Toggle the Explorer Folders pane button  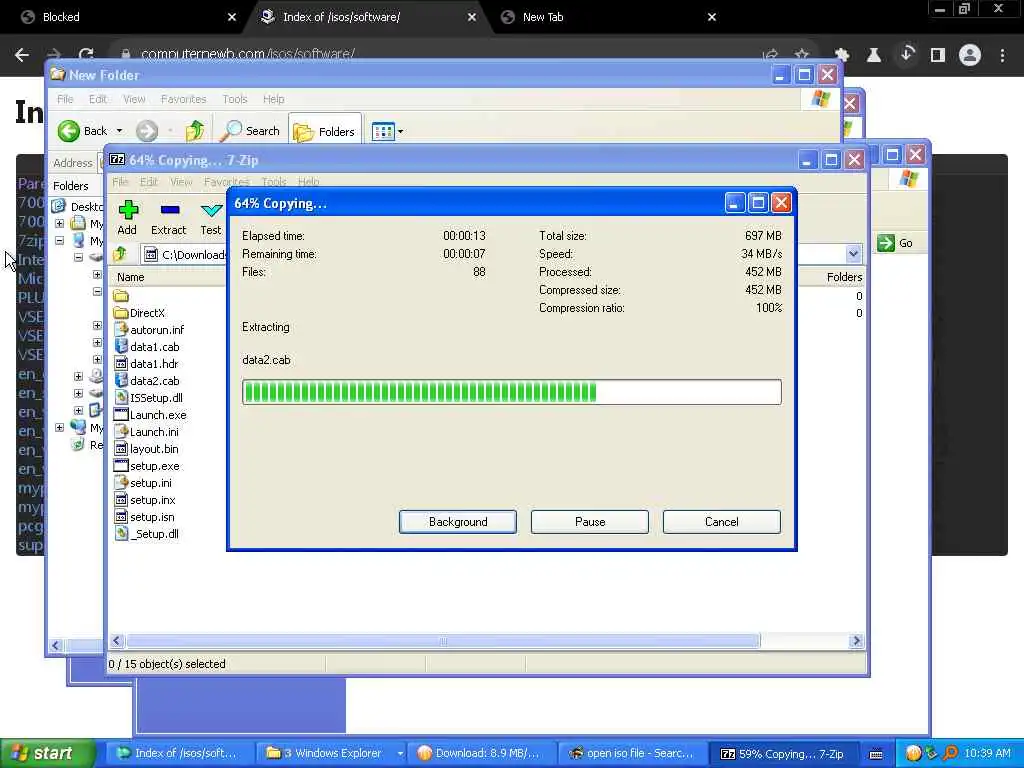click(325, 132)
